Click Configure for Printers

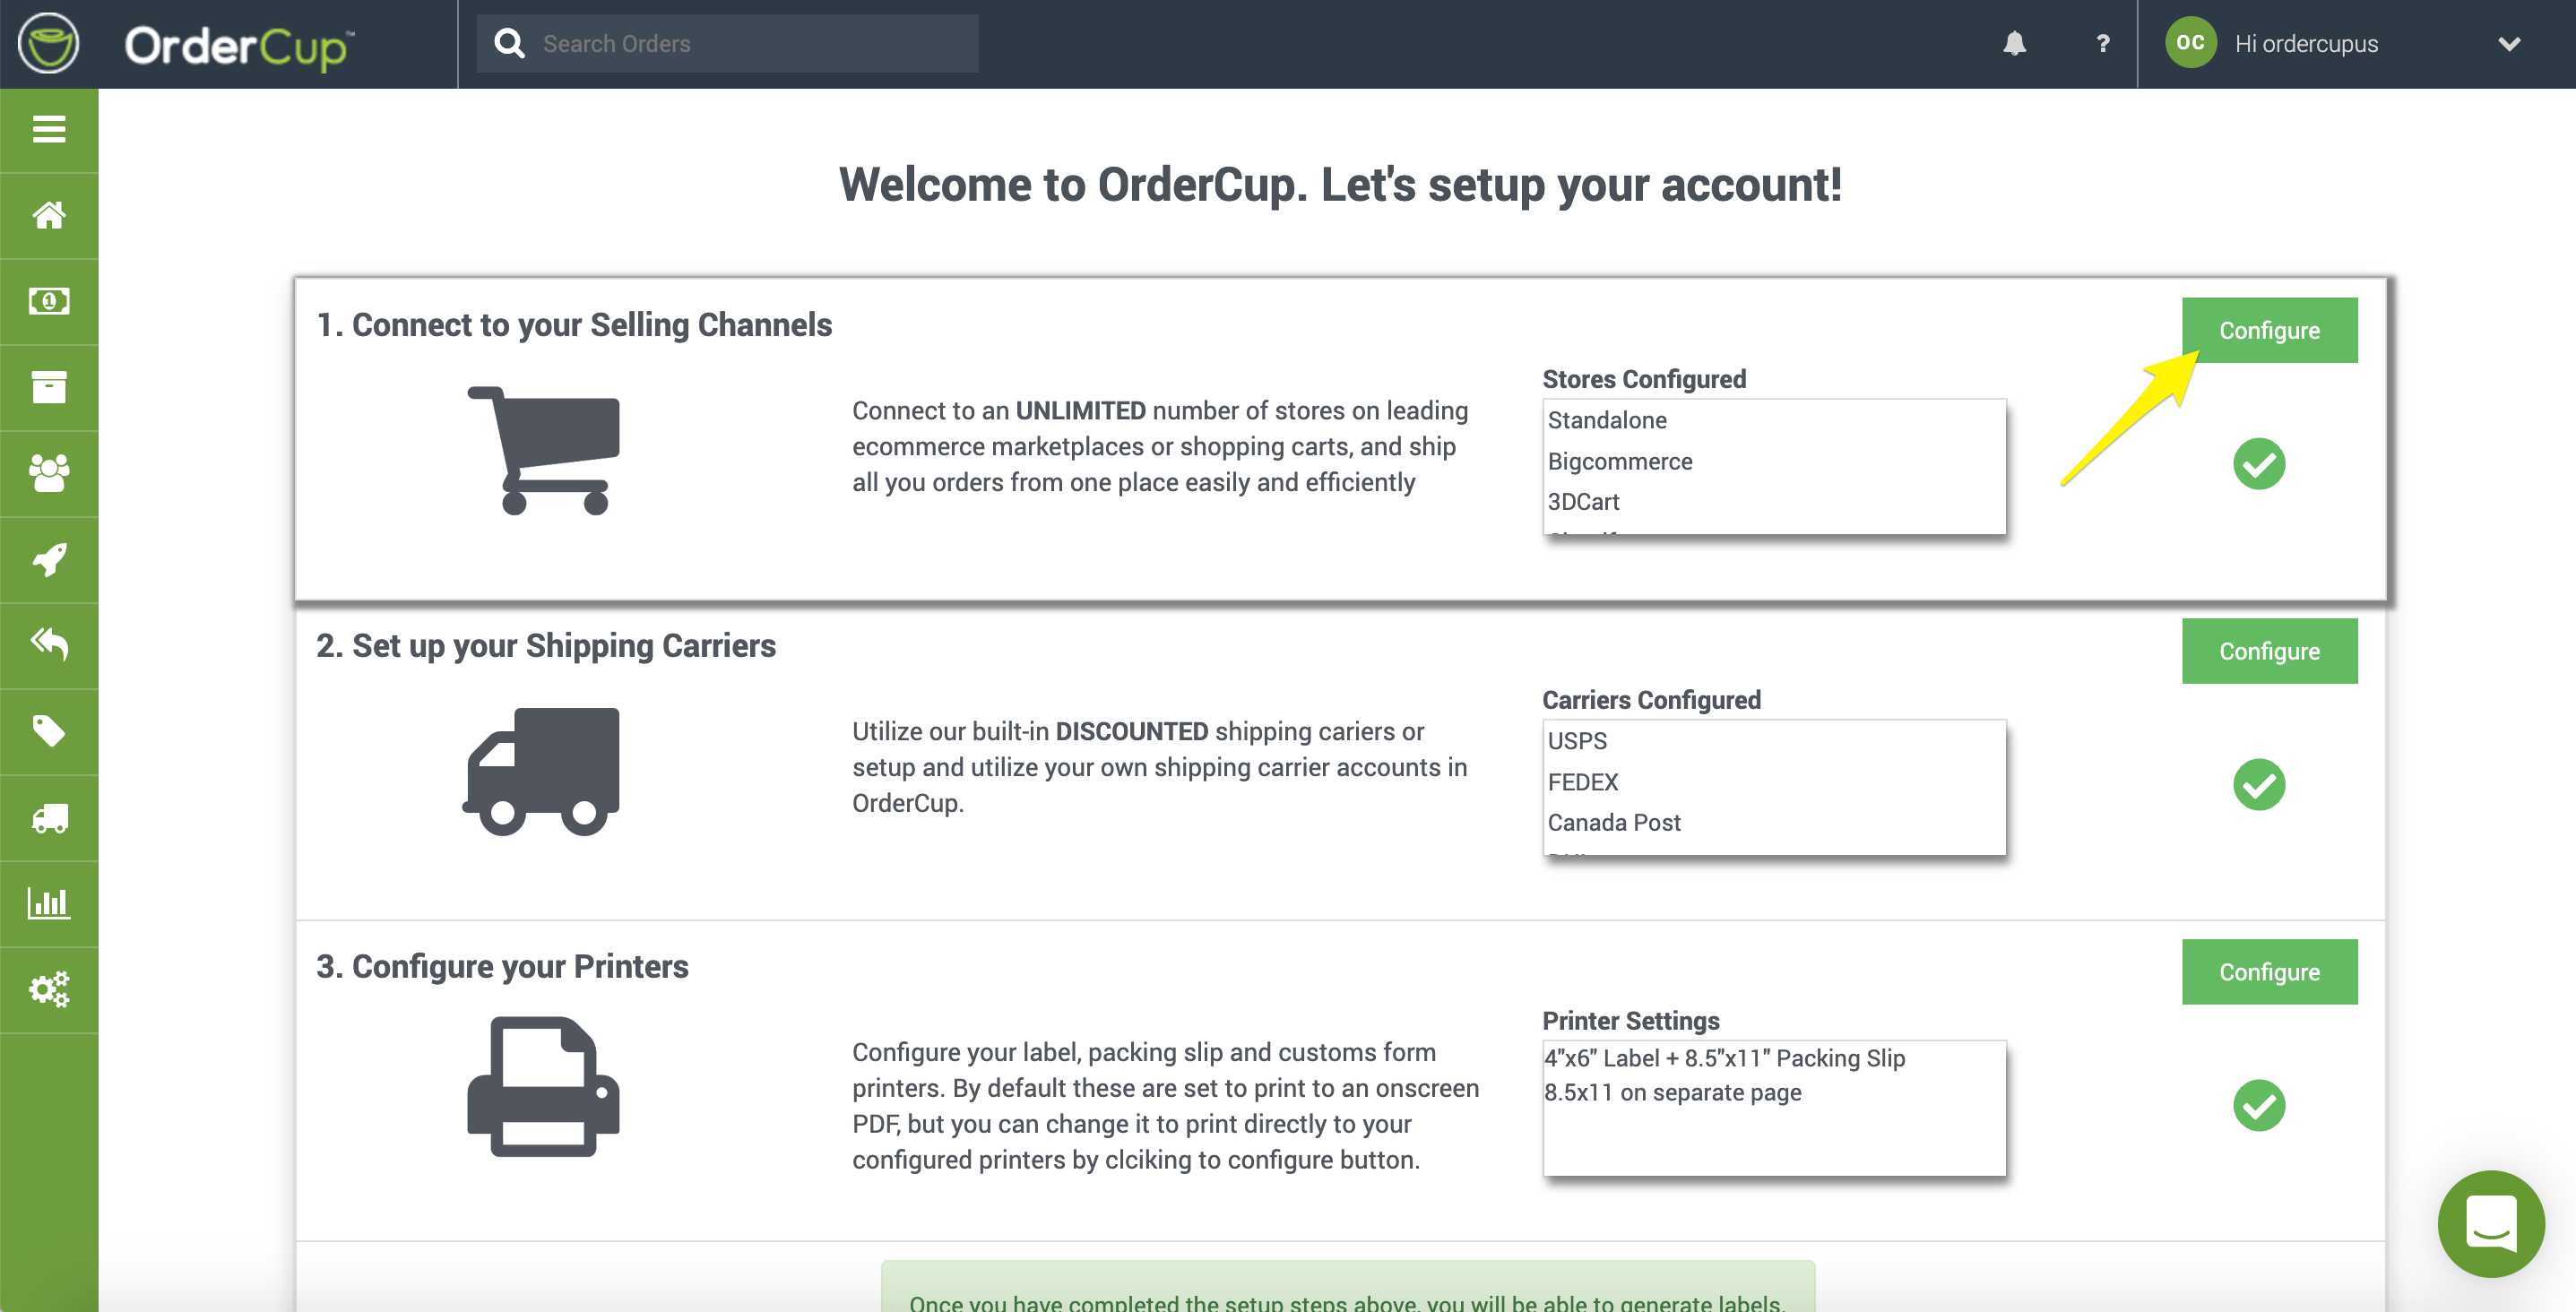[x=2268, y=971]
